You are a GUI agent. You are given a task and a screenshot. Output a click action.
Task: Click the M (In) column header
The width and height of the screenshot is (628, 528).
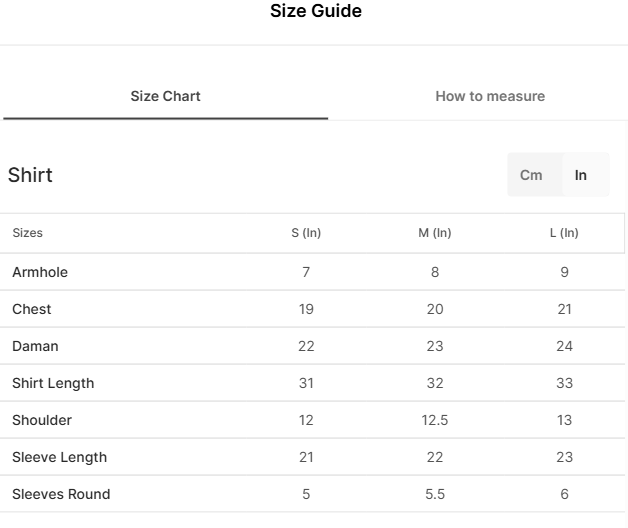tap(435, 233)
